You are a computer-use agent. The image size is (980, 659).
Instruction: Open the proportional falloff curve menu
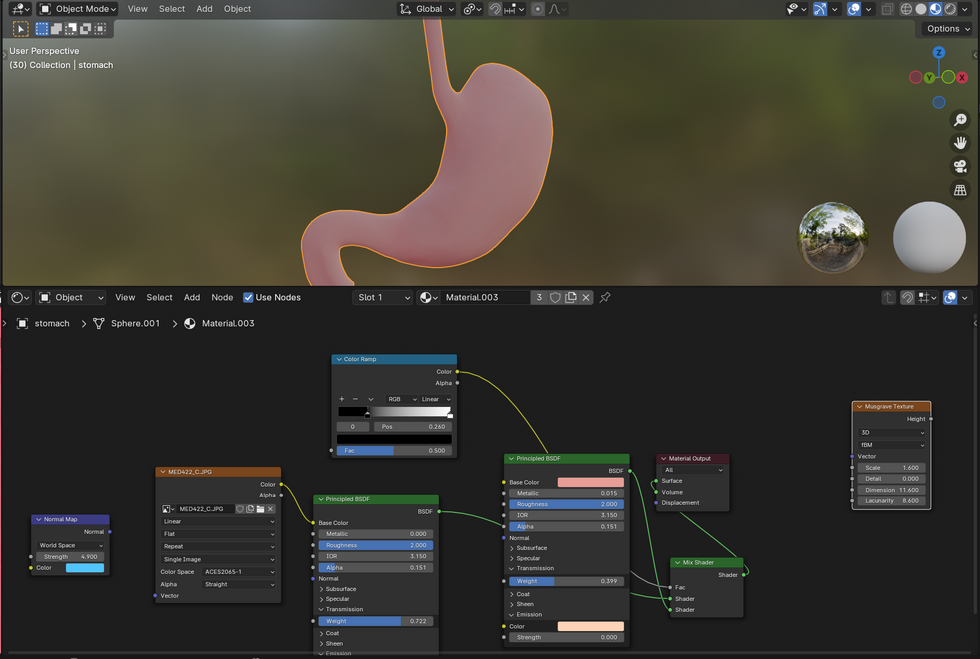coord(558,9)
